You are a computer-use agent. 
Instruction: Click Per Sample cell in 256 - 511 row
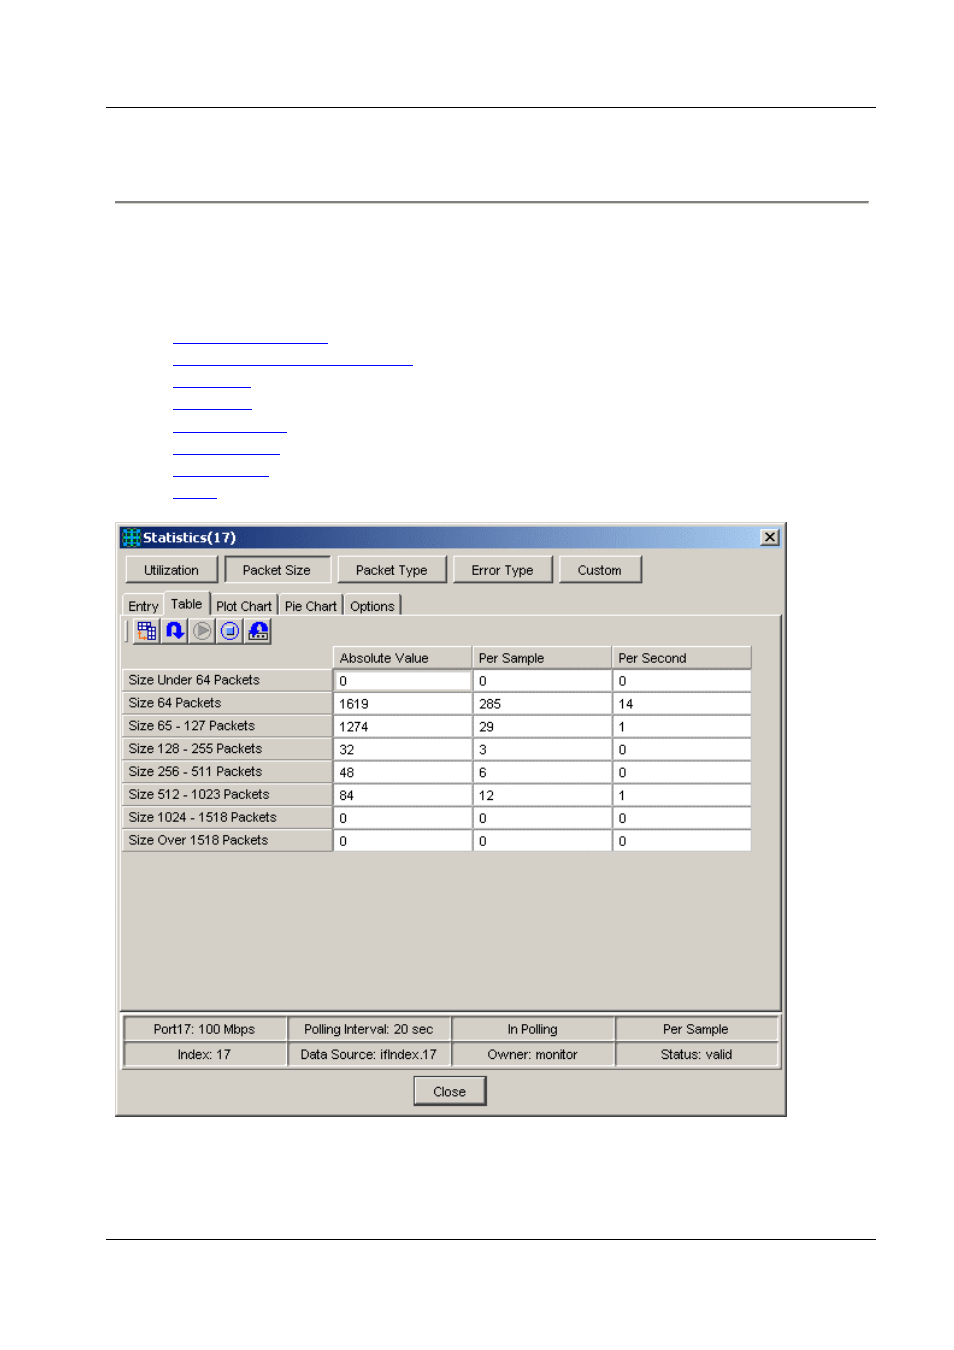coord(542,773)
